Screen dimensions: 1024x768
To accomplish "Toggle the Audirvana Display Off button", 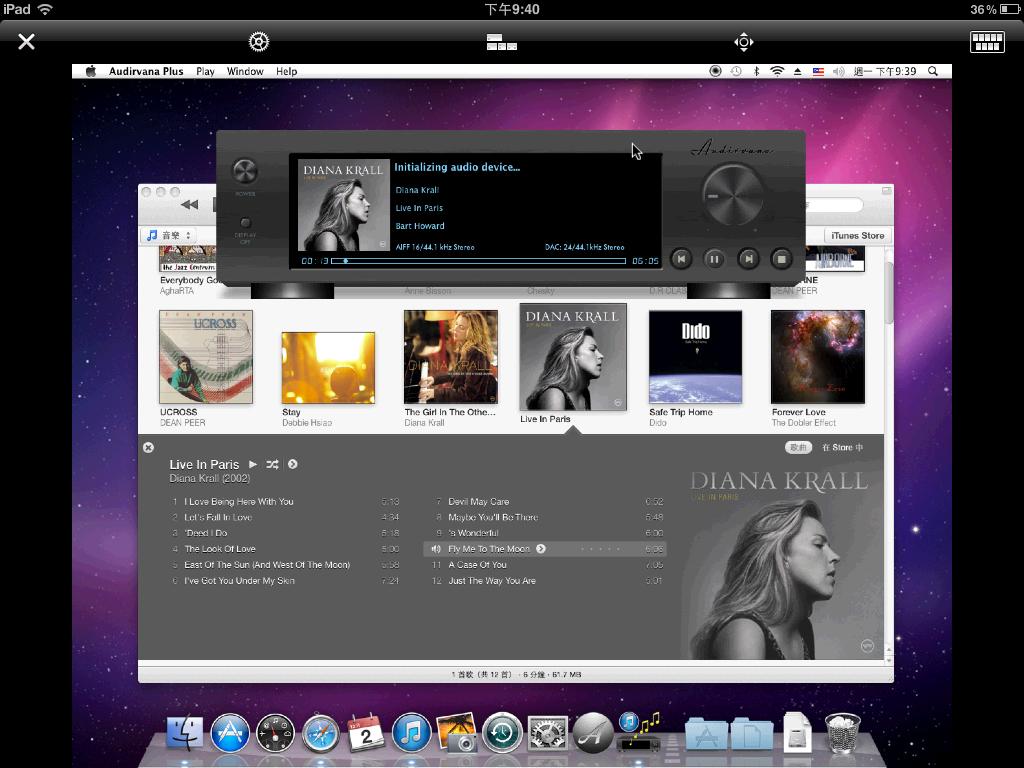I will (245, 223).
